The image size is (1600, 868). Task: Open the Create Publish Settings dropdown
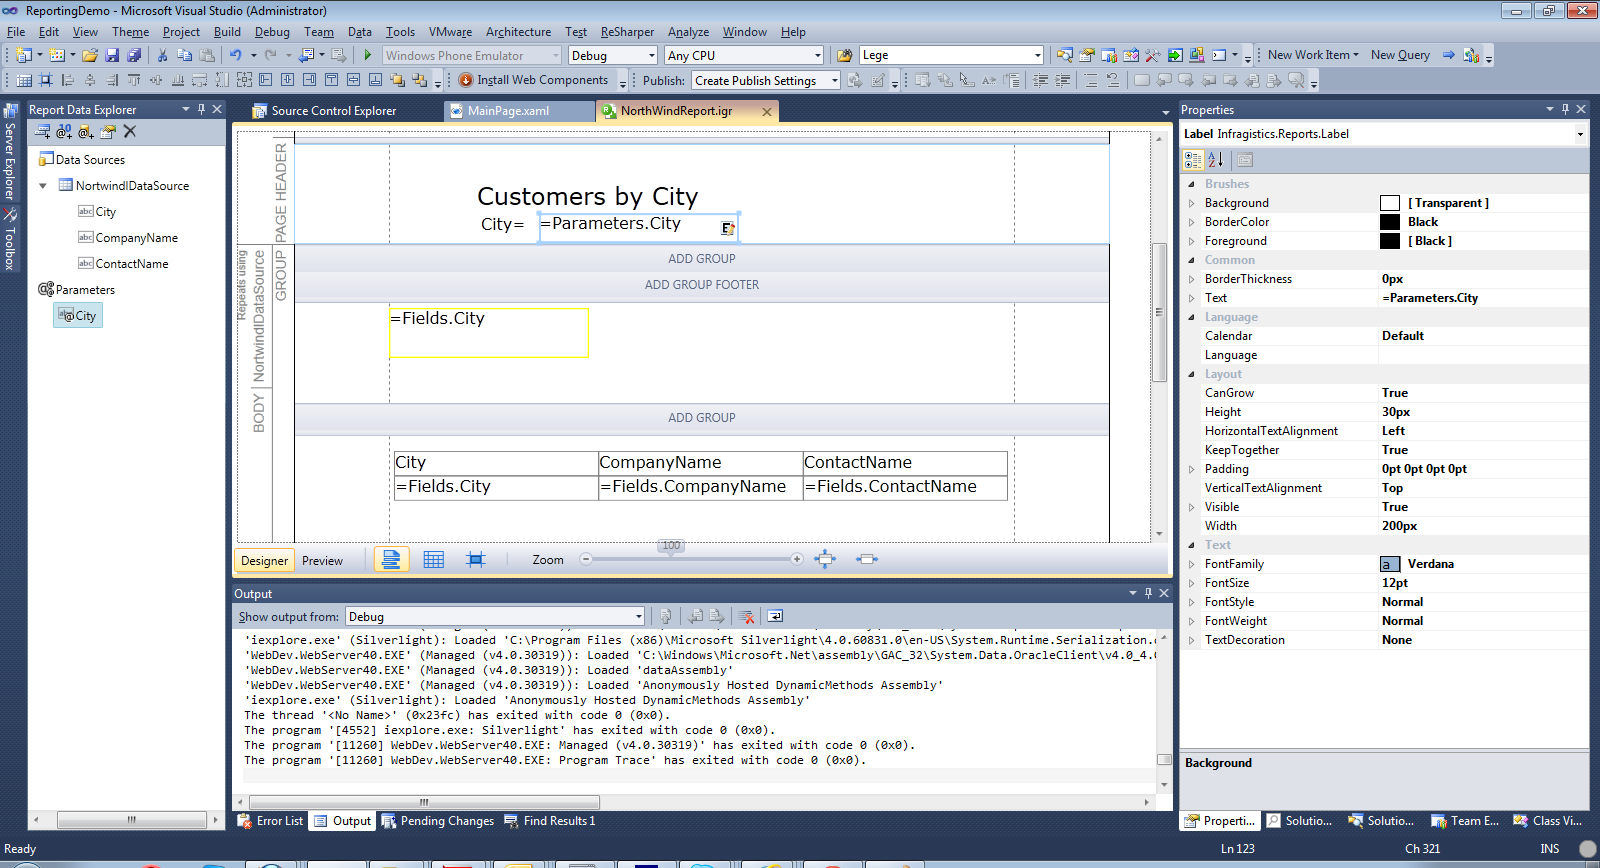coord(834,80)
